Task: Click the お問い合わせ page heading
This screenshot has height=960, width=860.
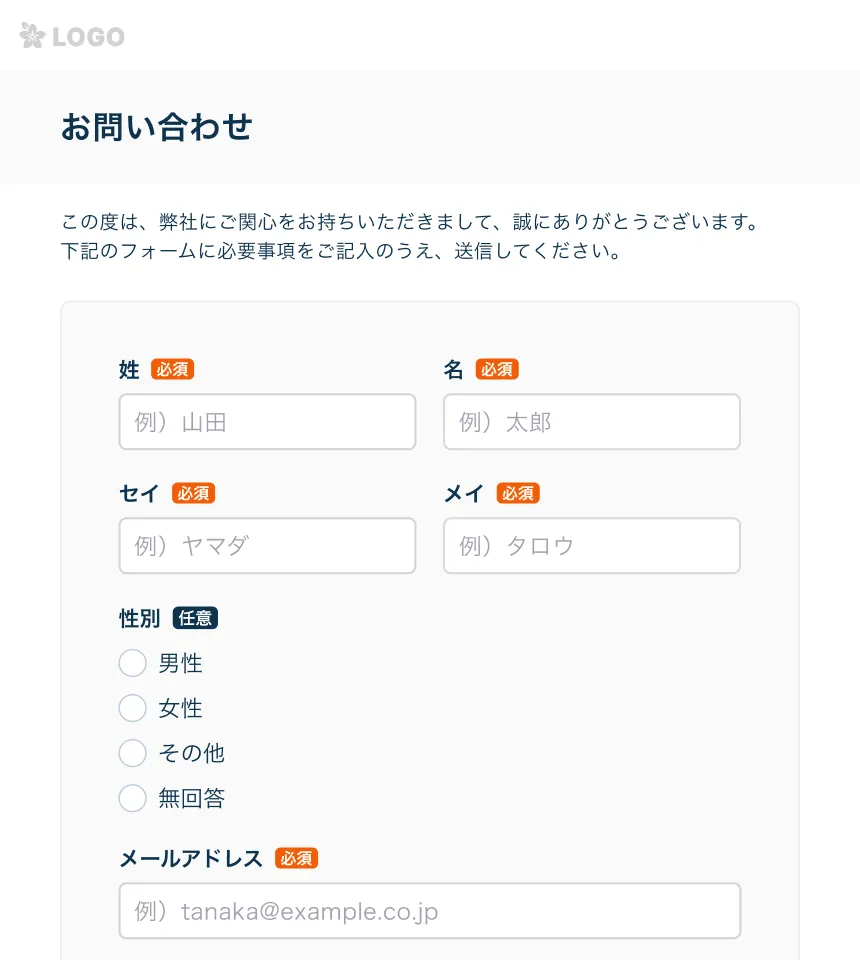Action: click(157, 127)
